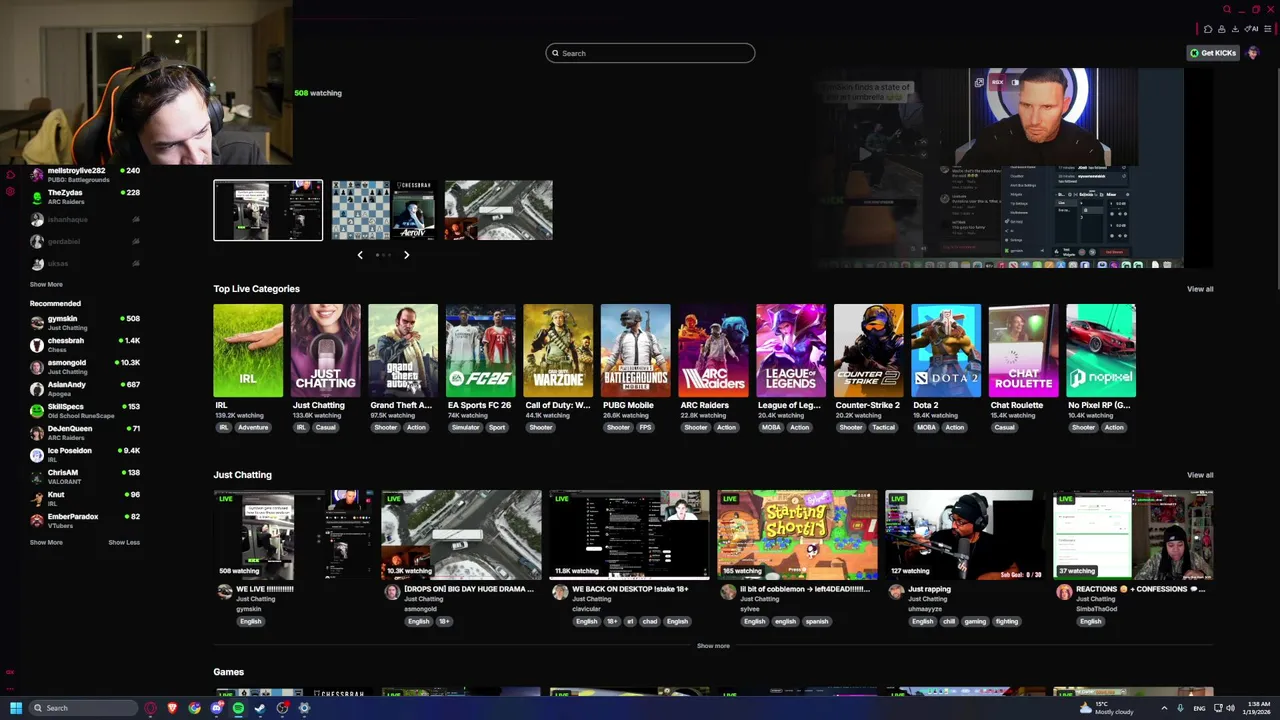Image resolution: width=1280 pixels, height=720 pixels.
Task: Click Knut's avatar in sidebar
Action: click(x=37, y=499)
